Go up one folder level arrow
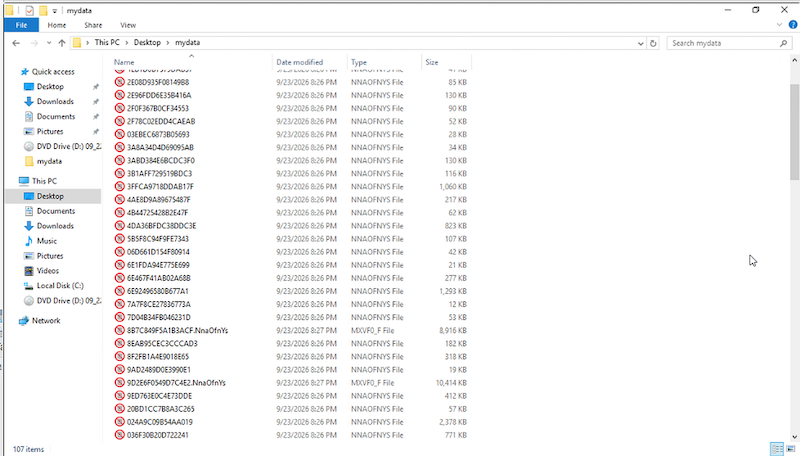The height and width of the screenshot is (456, 800). pos(62,43)
